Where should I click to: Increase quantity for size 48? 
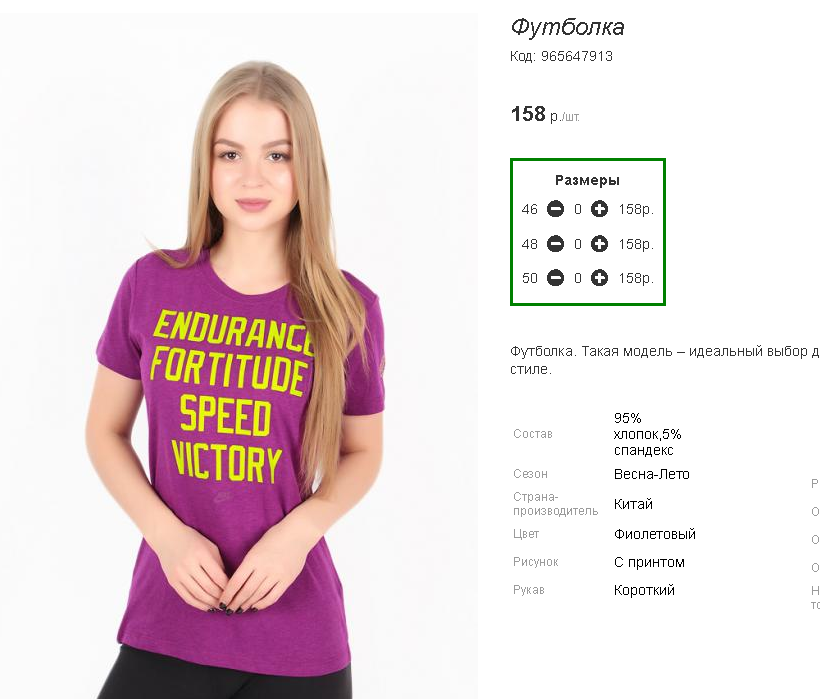coord(599,244)
